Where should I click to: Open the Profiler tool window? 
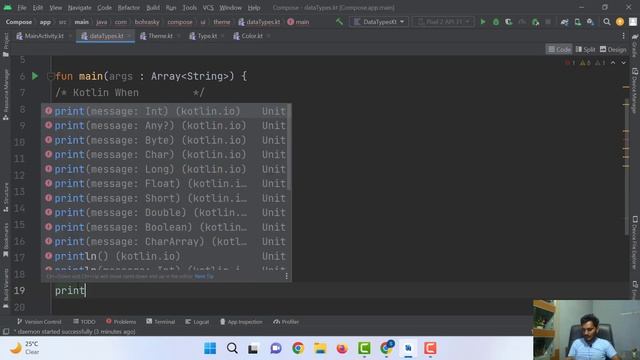pyautogui.click(x=286, y=322)
